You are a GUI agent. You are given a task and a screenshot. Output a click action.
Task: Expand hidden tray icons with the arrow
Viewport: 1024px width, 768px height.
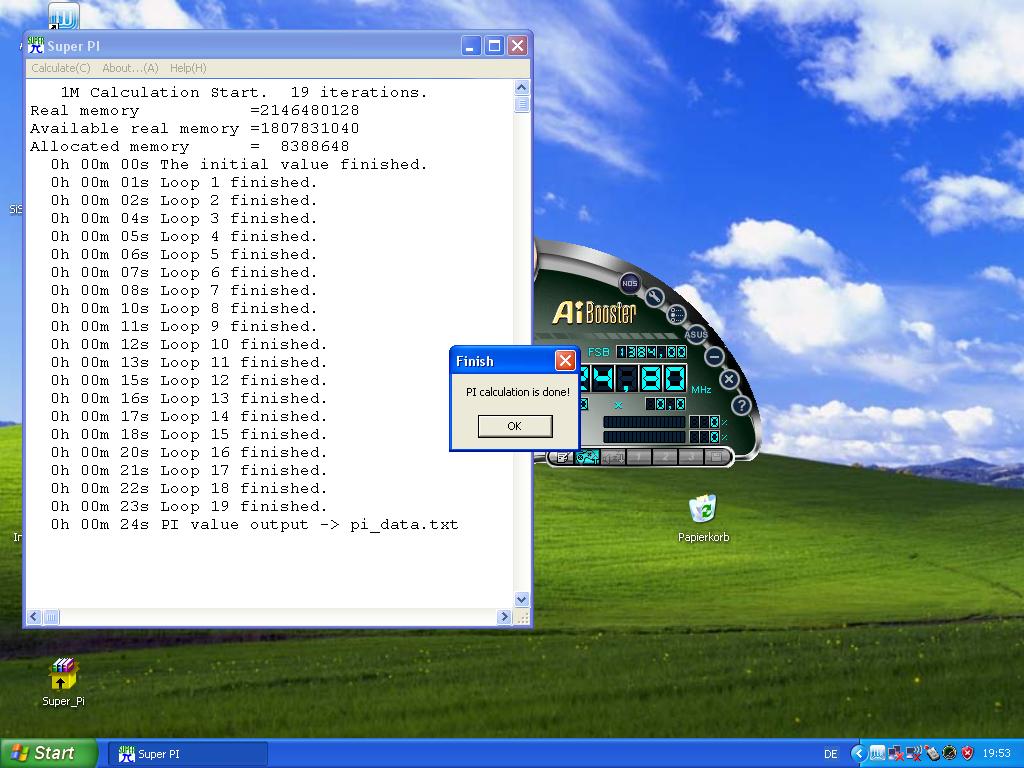pyautogui.click(x=859, y=754)
